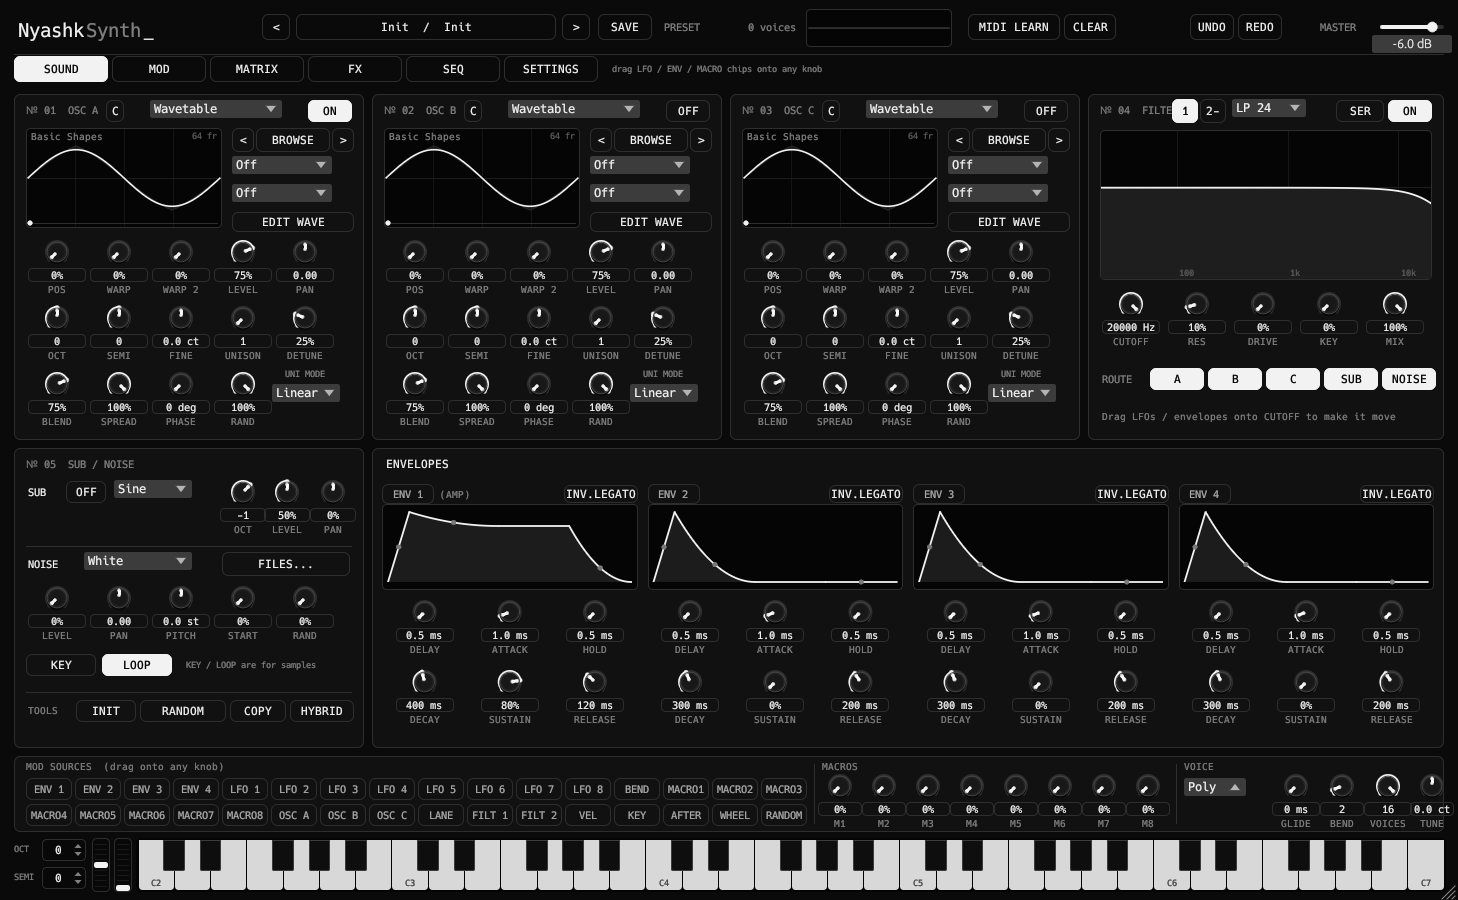
Task: Enable oscillator C with its OFF toggle
Action: [1046, 111]
